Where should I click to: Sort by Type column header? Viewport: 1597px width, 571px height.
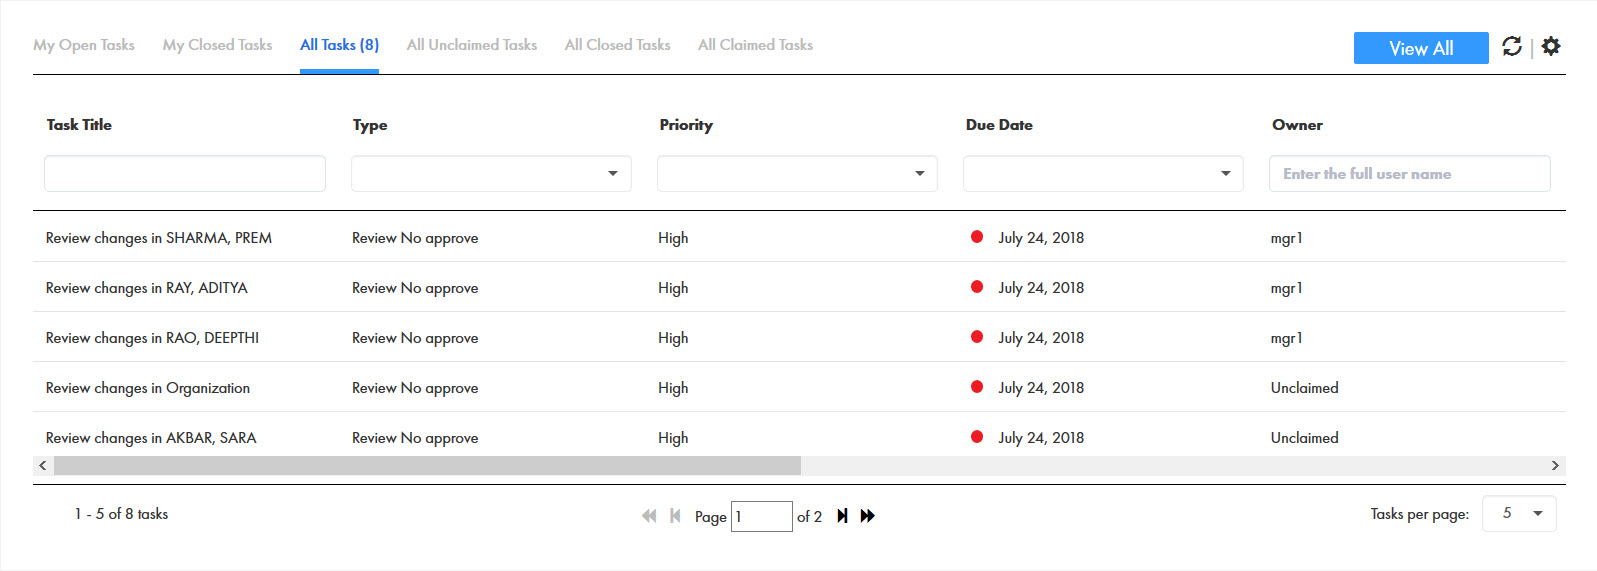[370, 125]
